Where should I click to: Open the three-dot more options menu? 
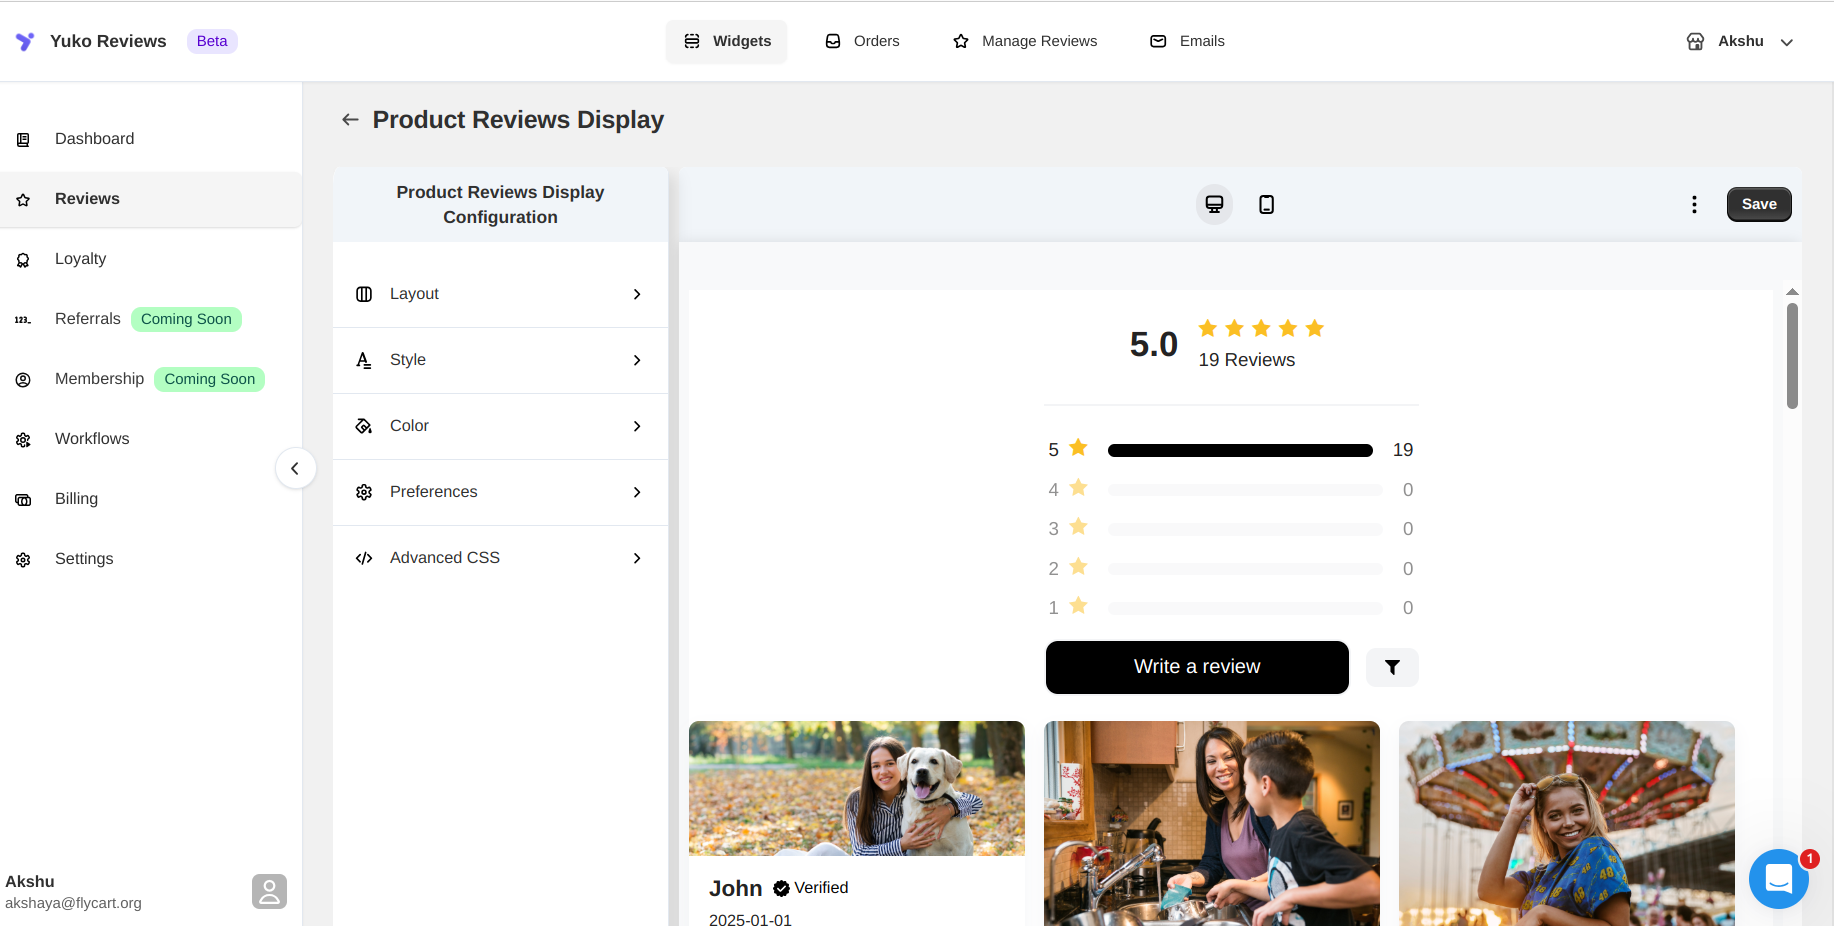(x=1694, y=204)
